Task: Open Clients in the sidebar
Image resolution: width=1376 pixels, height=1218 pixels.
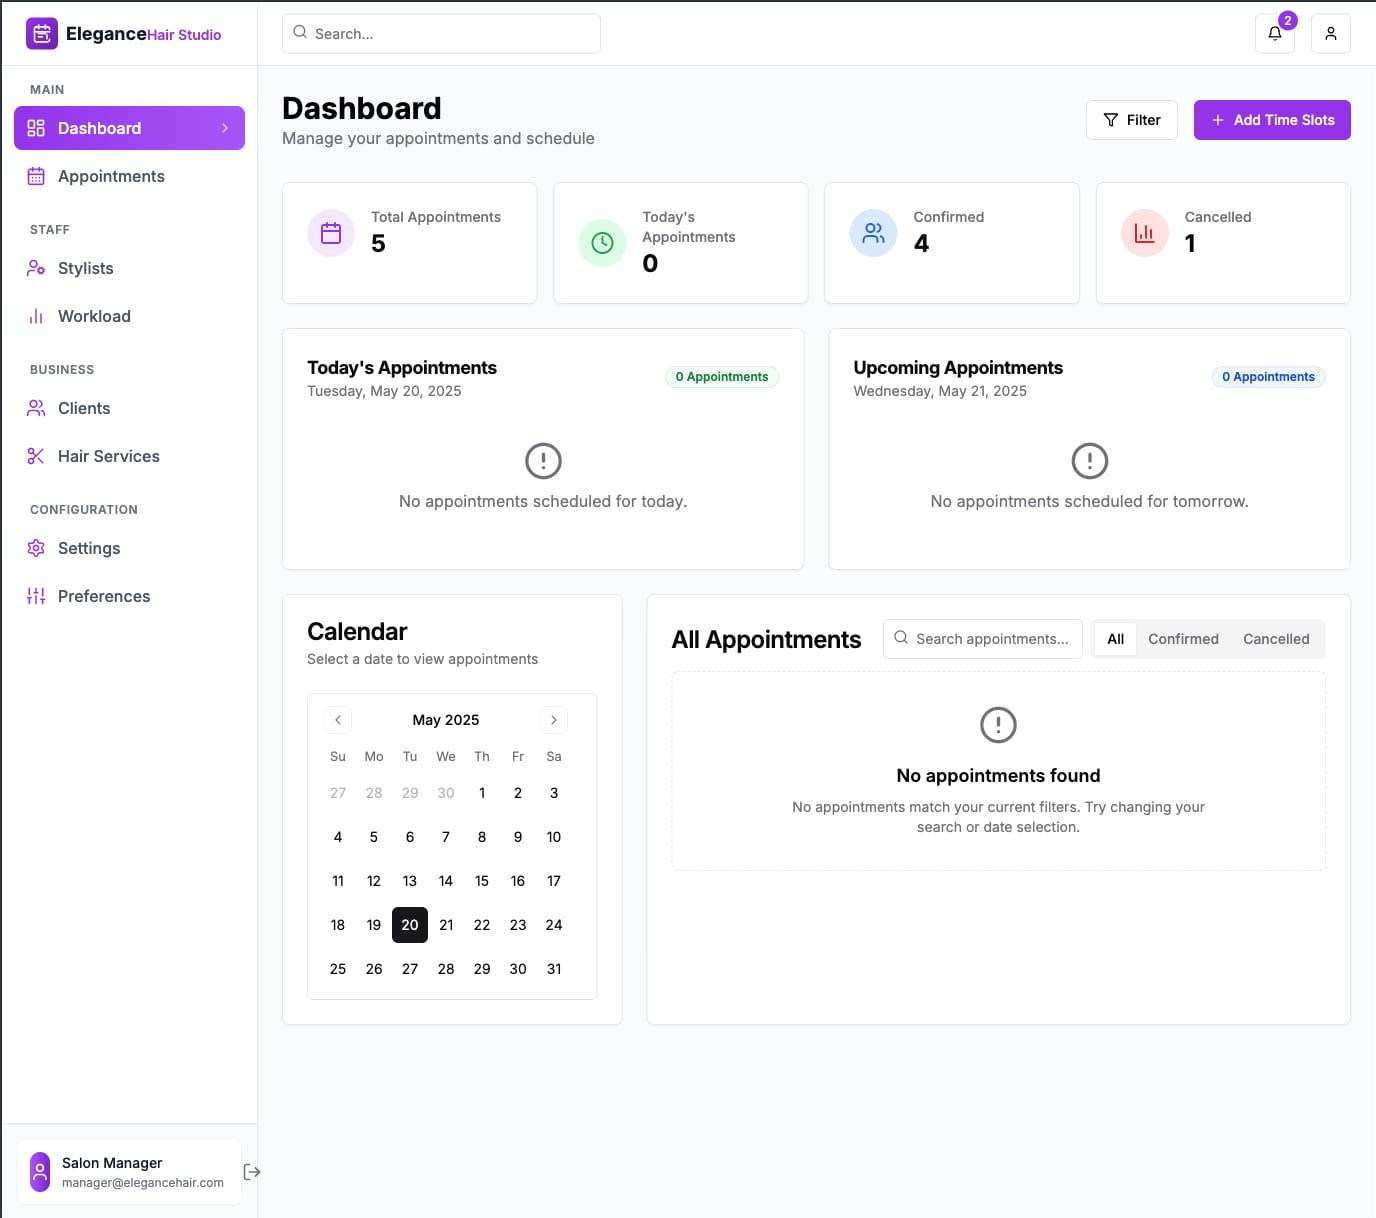Action: point(129,408)
